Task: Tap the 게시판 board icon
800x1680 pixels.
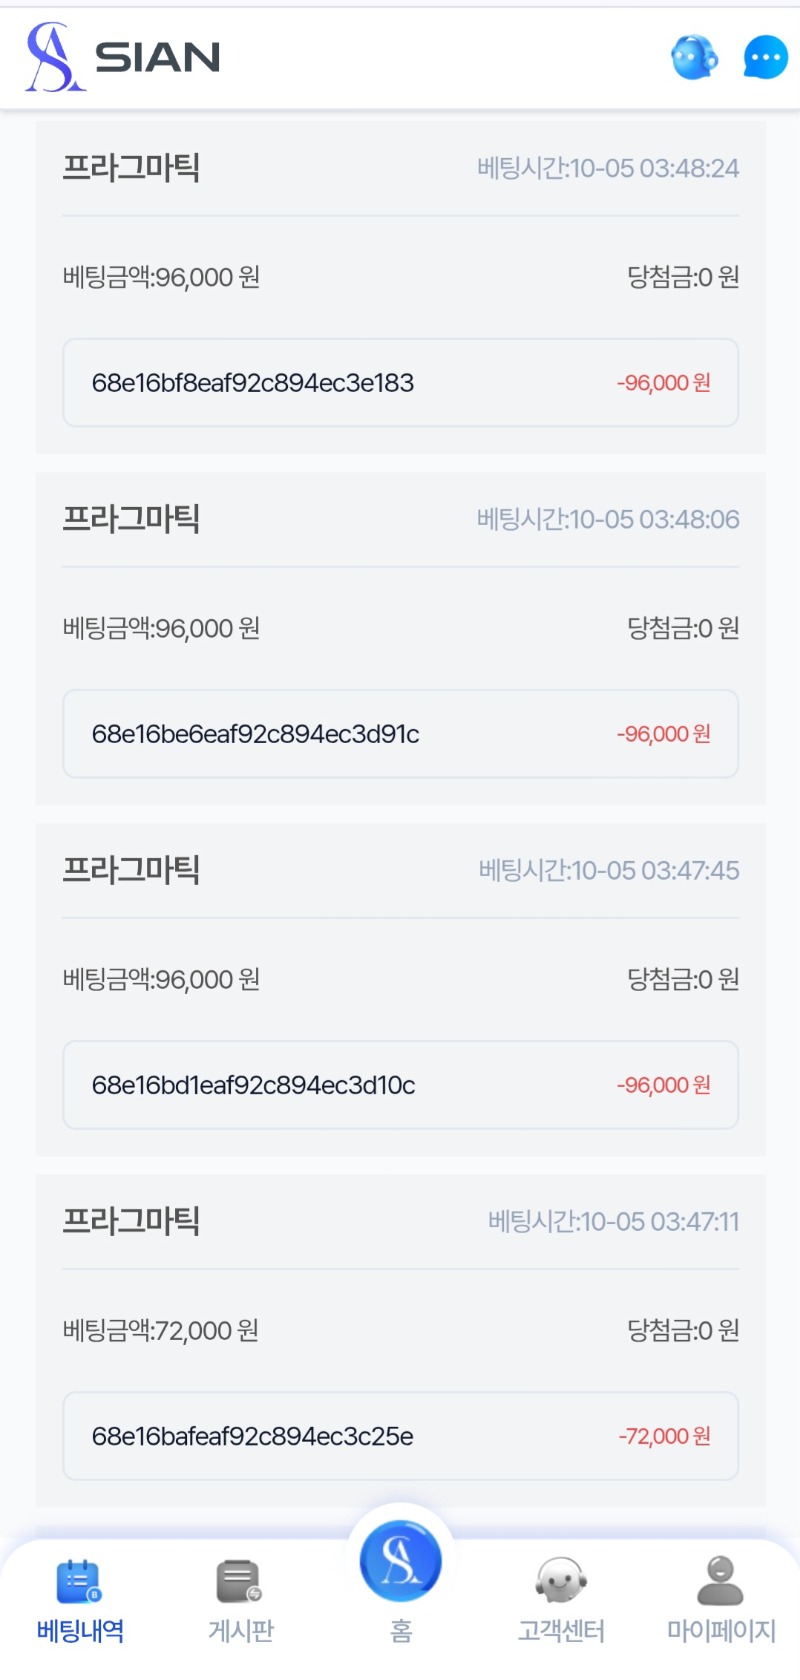Action: [240, 1581]
